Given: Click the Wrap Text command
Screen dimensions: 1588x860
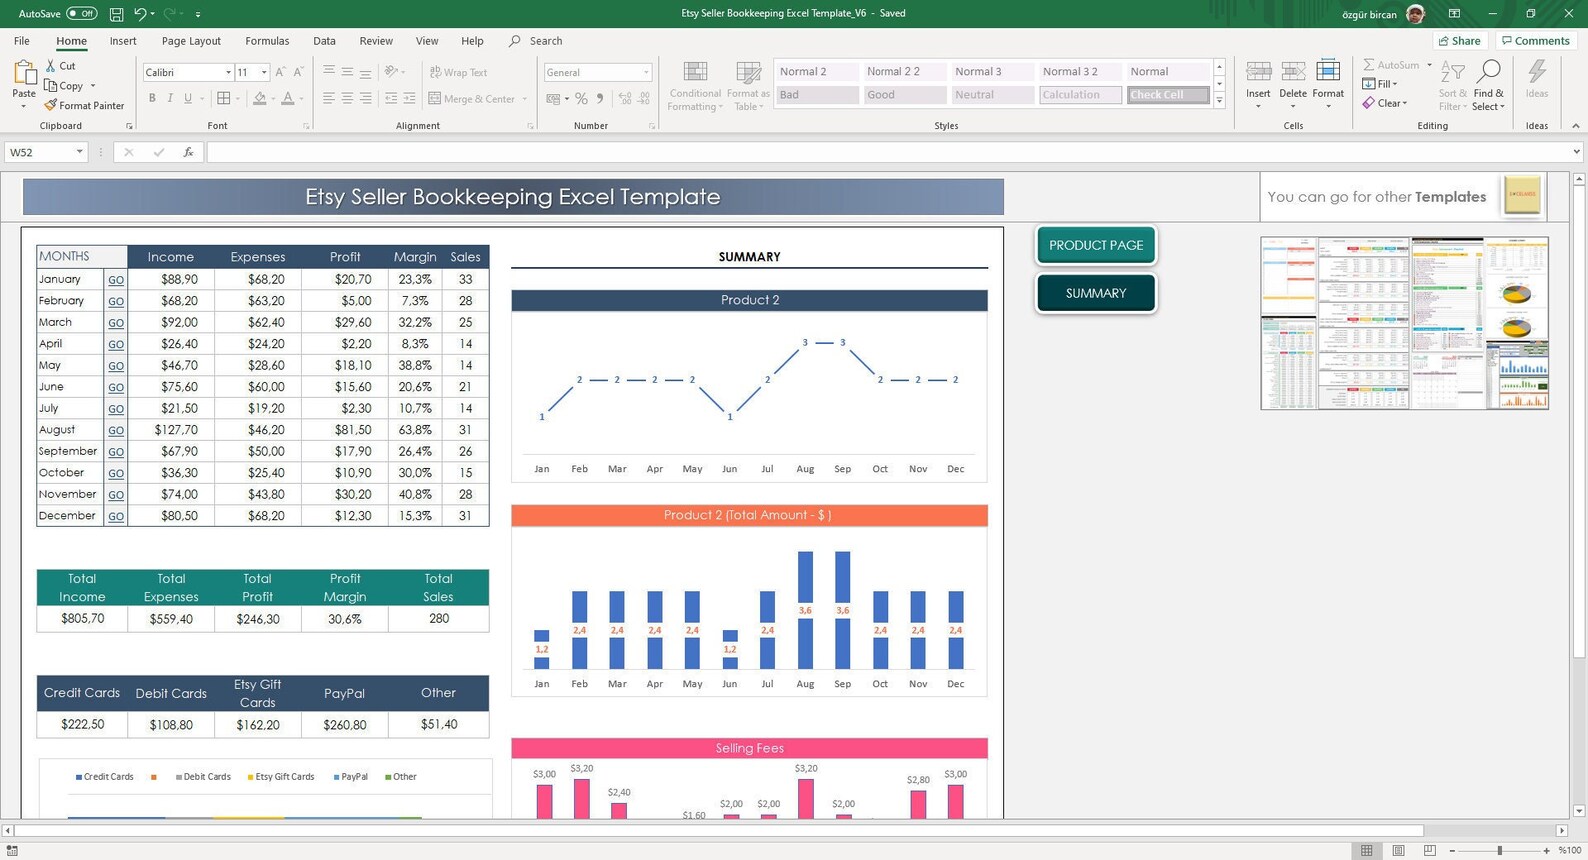Looking at the screenshot, I should coord(458,72).
